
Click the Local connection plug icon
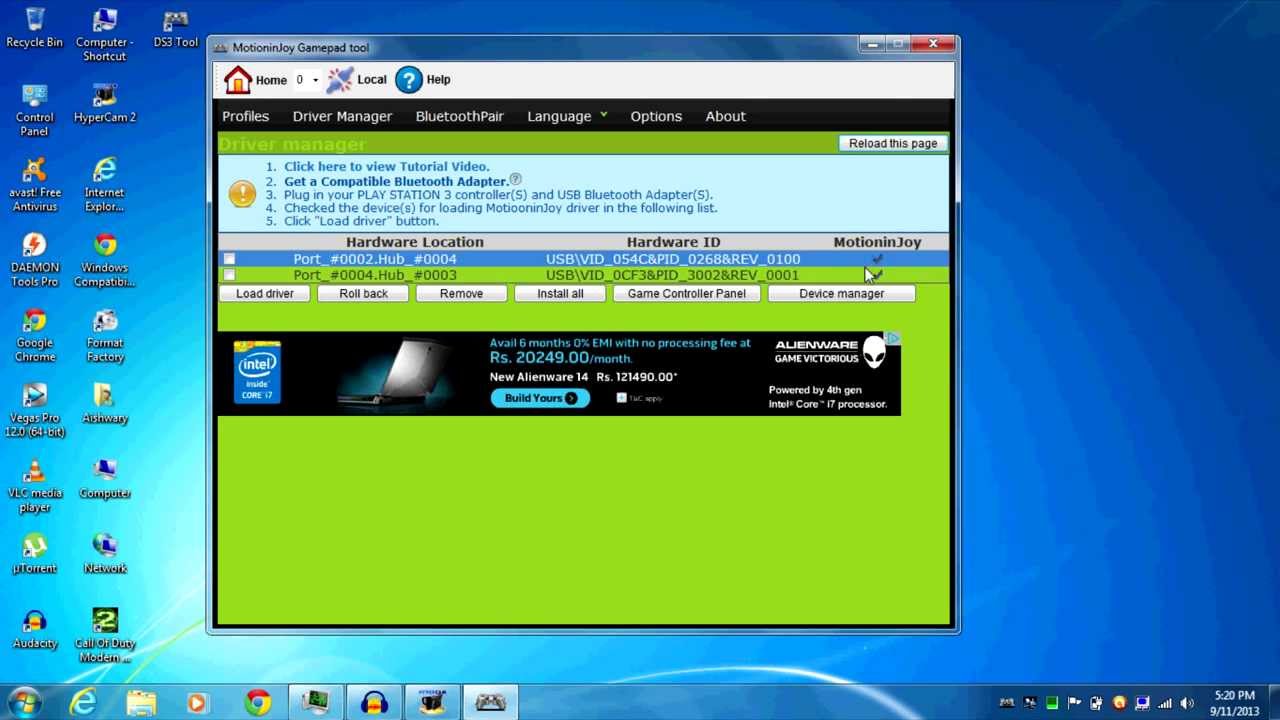tap(340, 80)
